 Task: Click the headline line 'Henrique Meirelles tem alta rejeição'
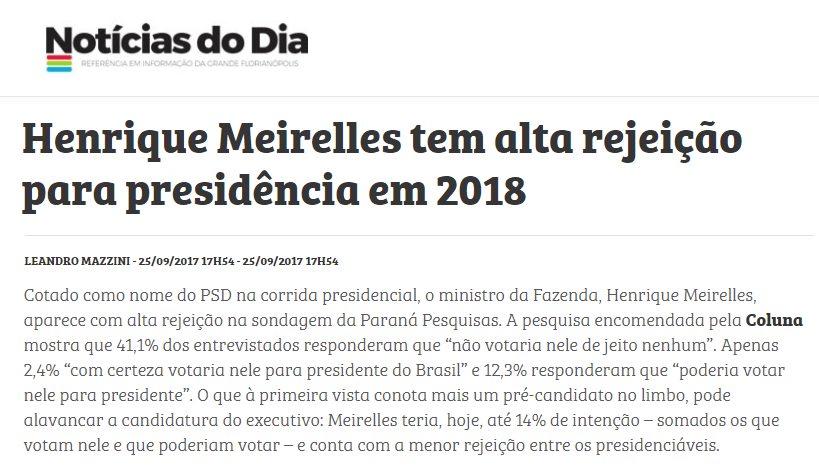tap(382, 138)
